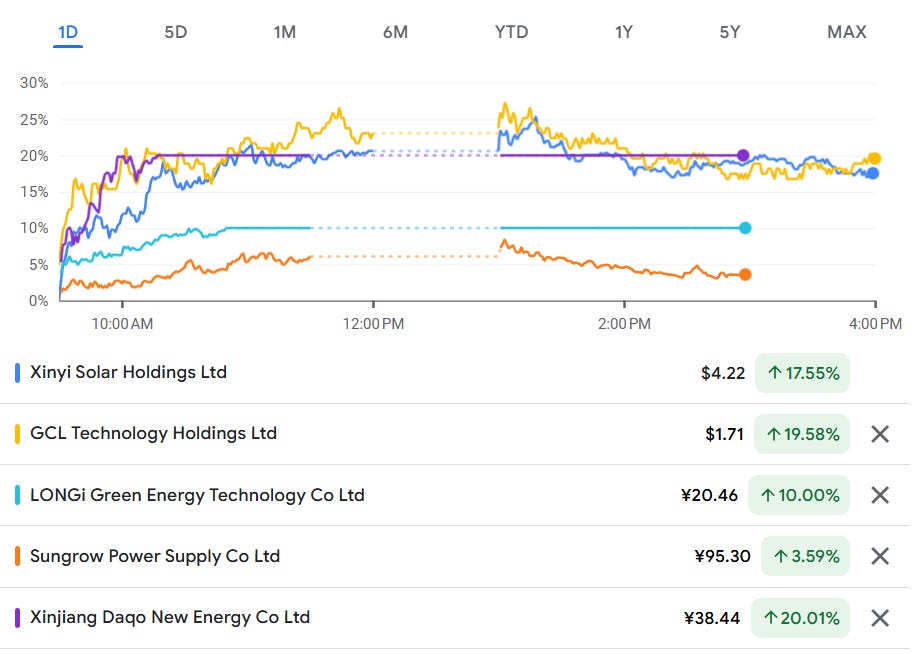Click the 10% y-axis label
This screenshot has width=915, height=654.
point(34,228)
